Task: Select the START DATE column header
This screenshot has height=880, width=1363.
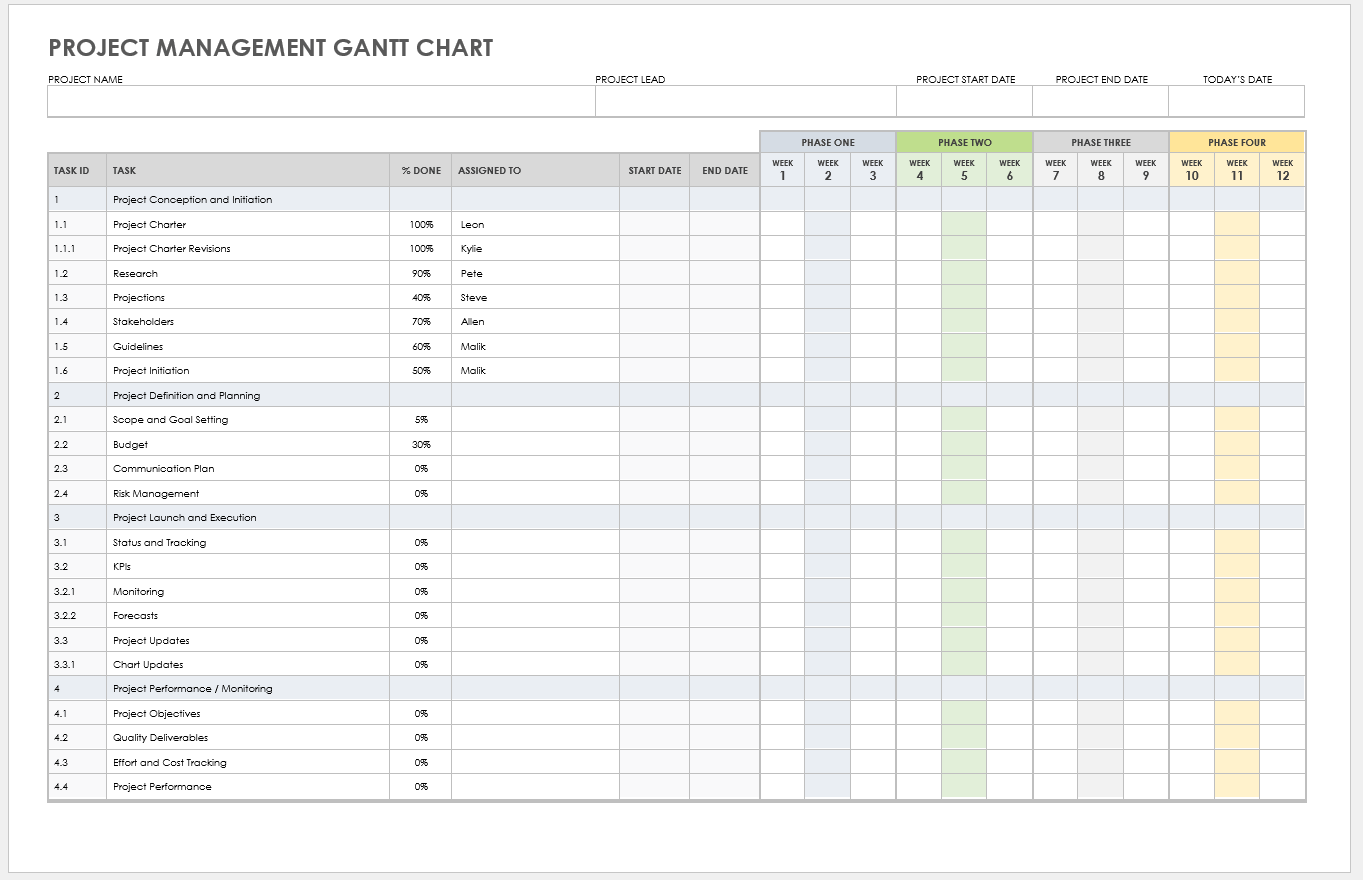Action: 655,170
